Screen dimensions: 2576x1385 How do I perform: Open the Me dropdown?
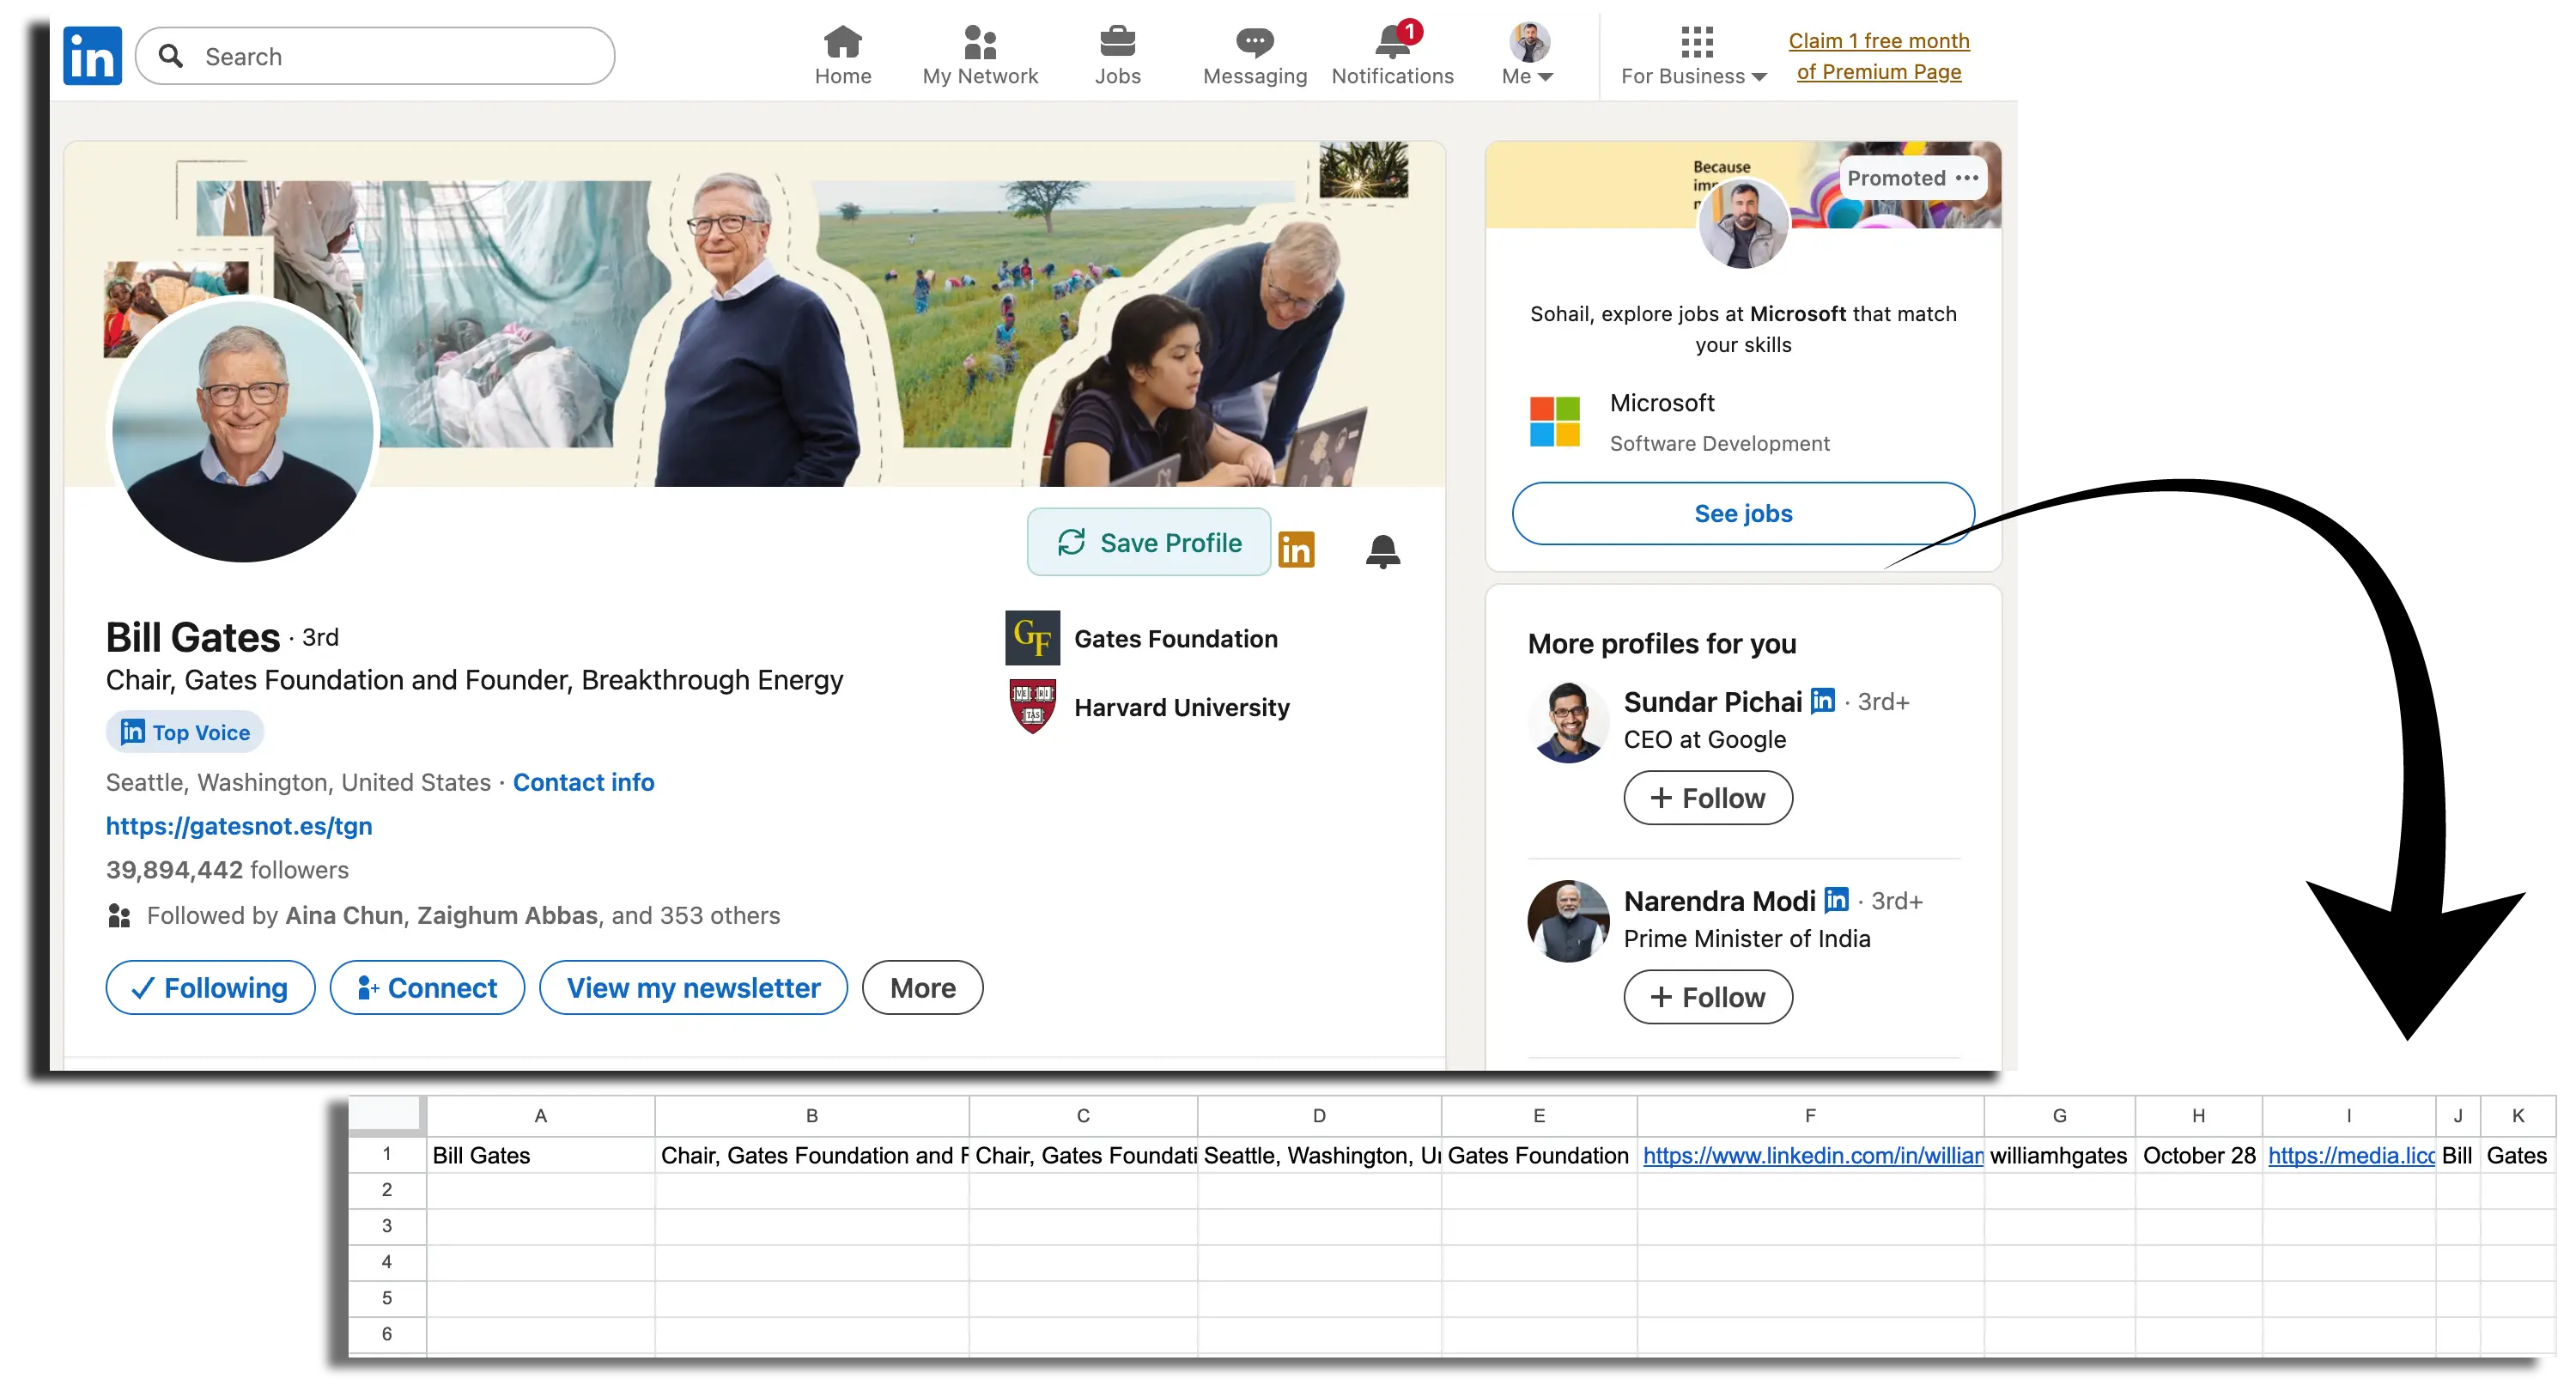pyautogui.click(x=1527, y=55)
